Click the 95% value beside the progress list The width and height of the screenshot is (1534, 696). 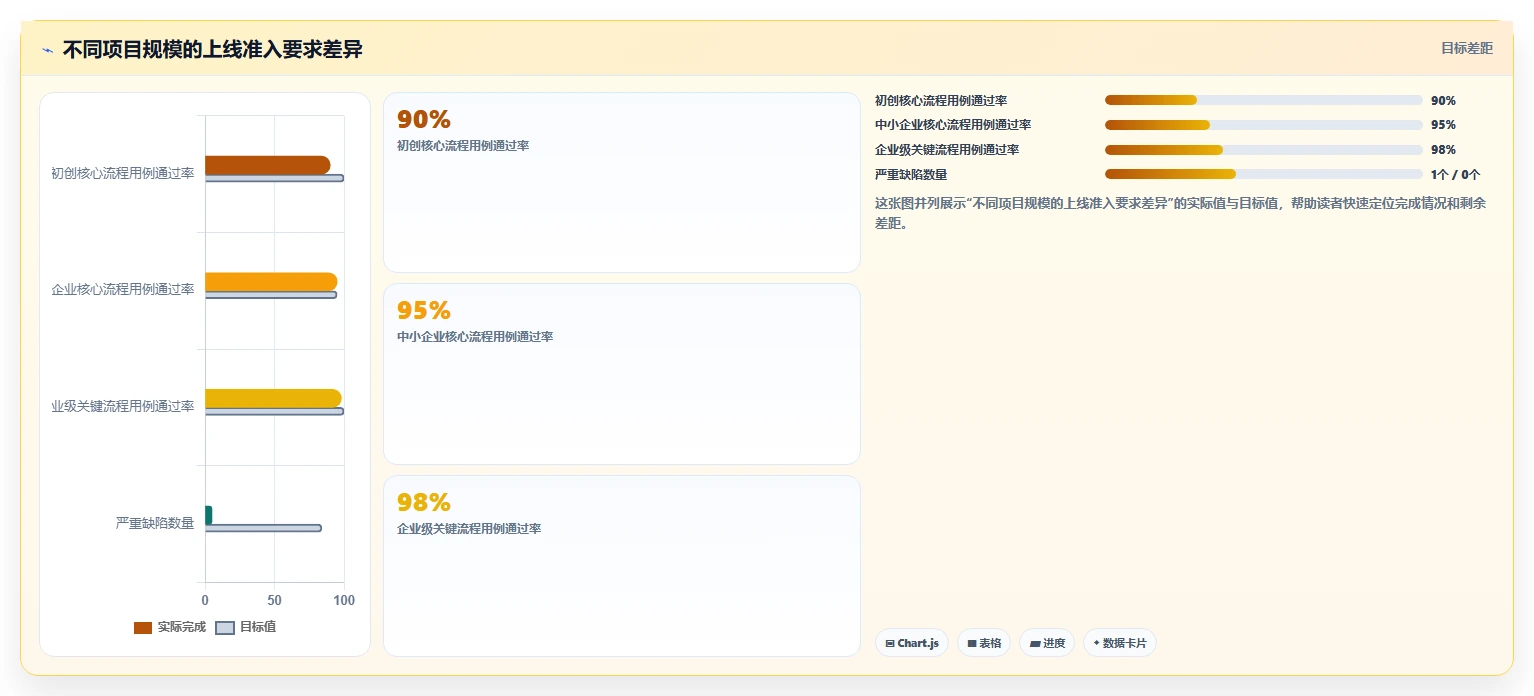coord(1443,125)
